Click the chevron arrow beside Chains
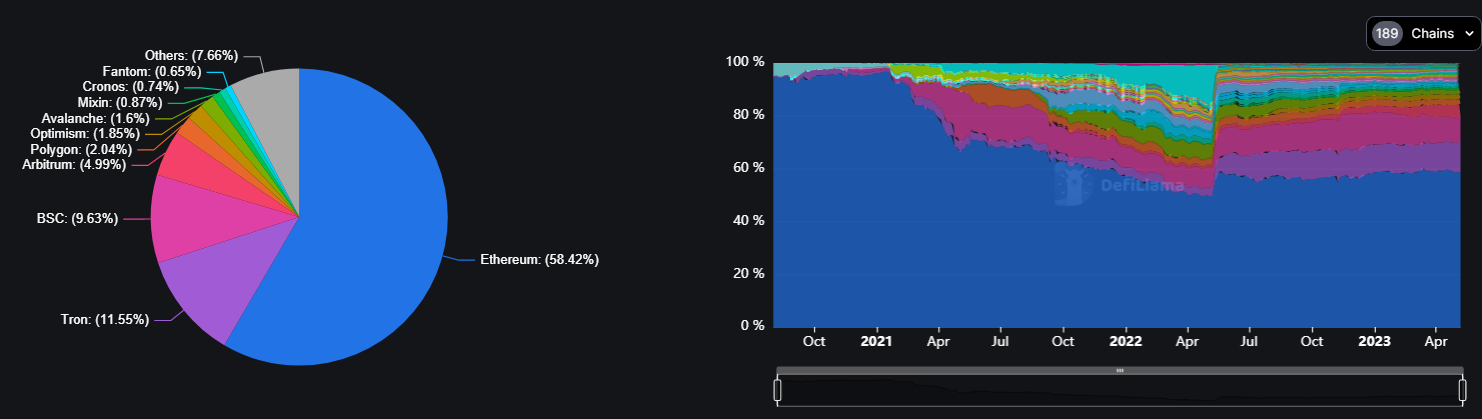 [1468, 34]
